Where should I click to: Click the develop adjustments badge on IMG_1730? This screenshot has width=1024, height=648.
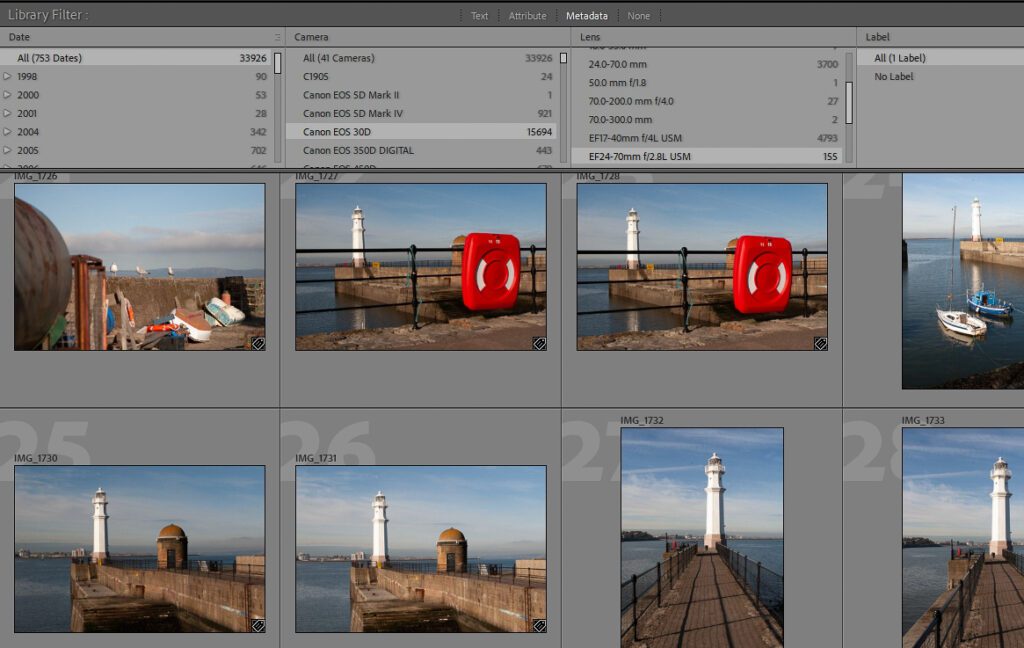tap(257, 625)
